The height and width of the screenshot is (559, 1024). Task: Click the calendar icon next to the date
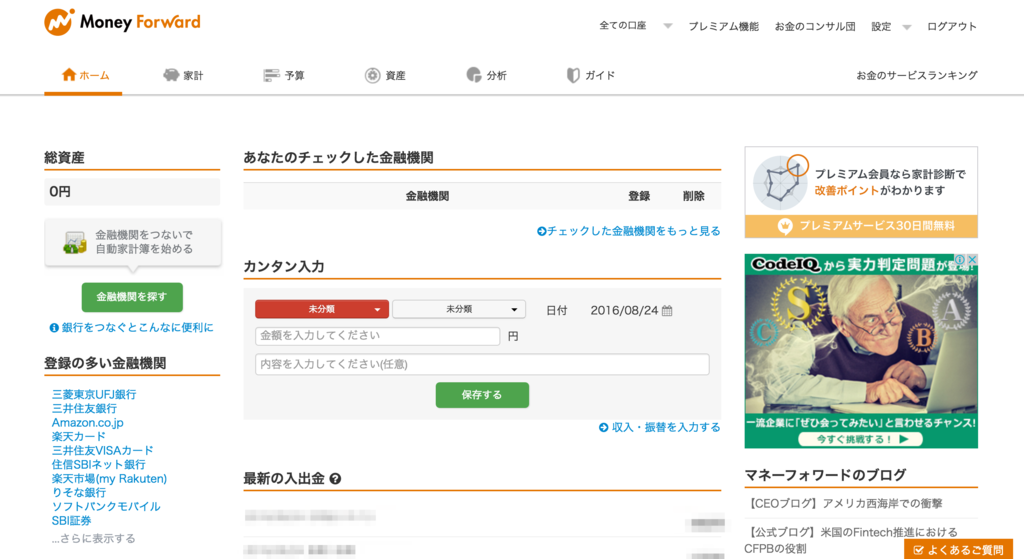(x=667, y=311)
